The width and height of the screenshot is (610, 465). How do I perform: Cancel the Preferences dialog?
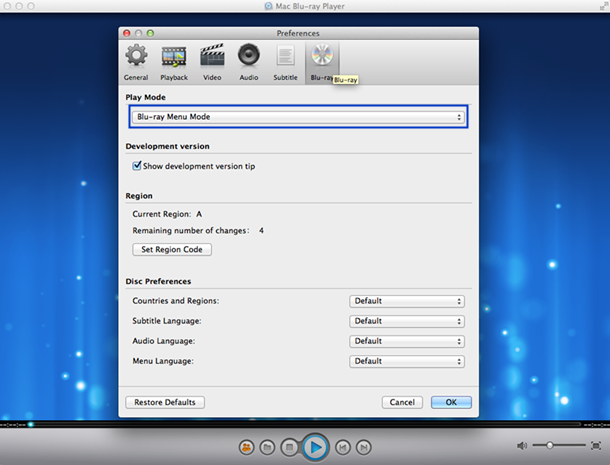point(402,402)
